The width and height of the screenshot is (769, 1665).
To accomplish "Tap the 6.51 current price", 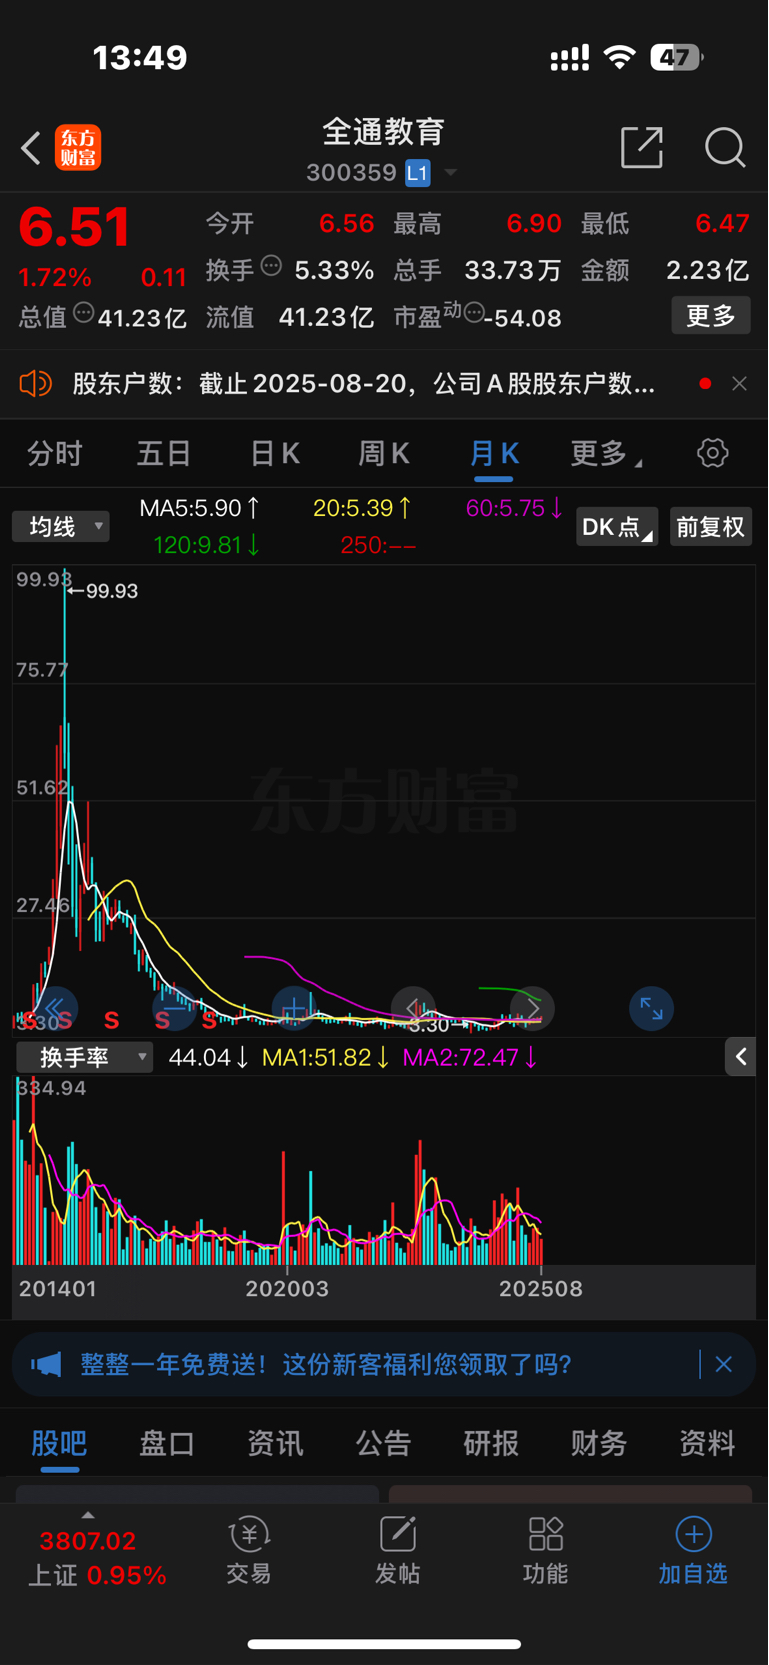I will click(75, 227).
